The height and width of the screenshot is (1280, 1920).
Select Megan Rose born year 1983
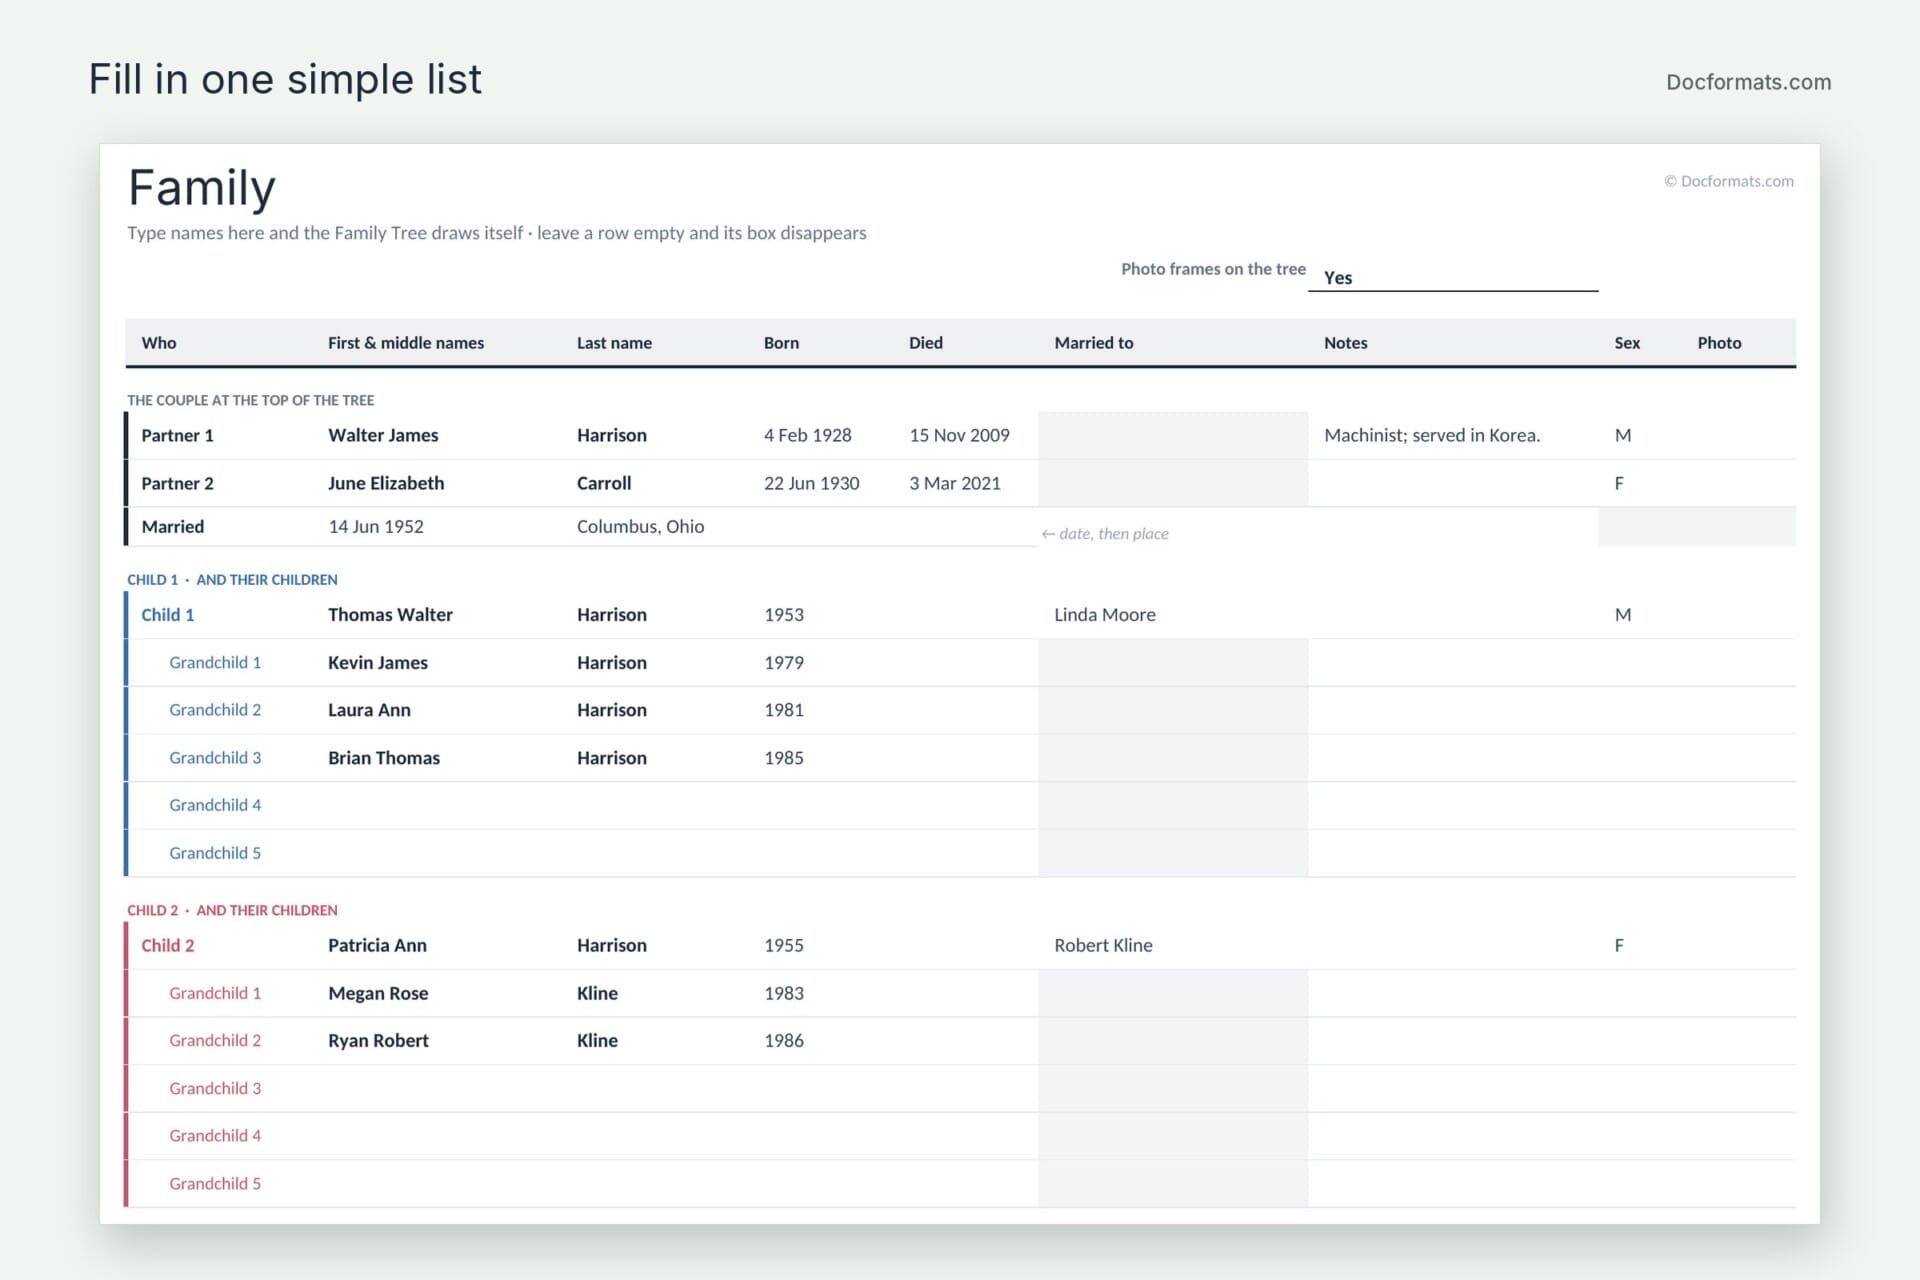[784, 993]
